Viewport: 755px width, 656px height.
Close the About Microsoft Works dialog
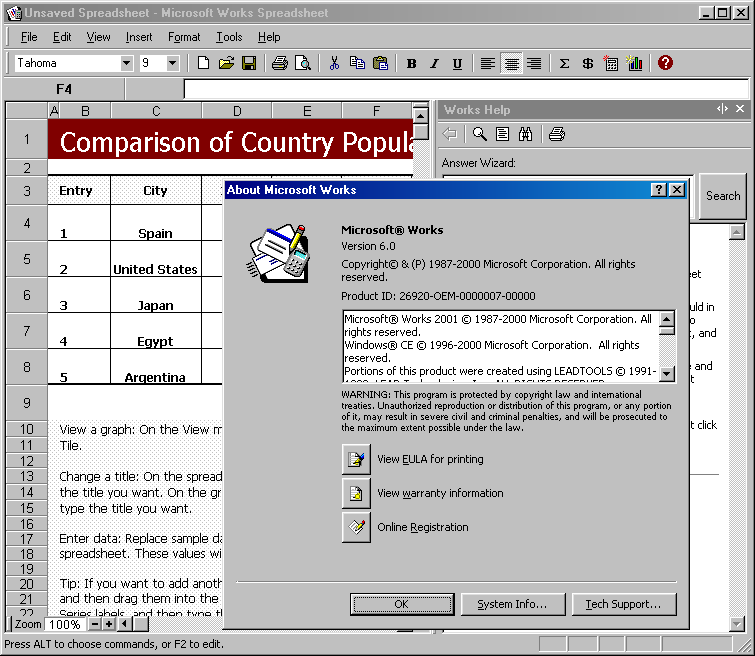click(677, 190)
